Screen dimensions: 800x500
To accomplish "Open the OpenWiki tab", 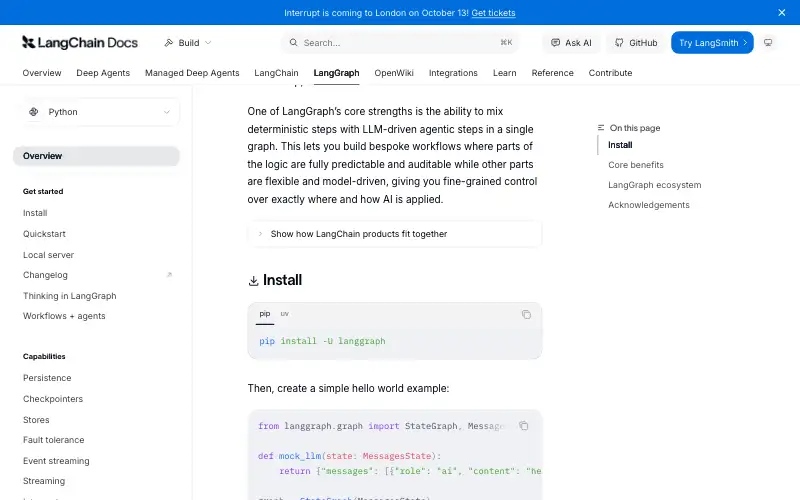I will point(394,73).
